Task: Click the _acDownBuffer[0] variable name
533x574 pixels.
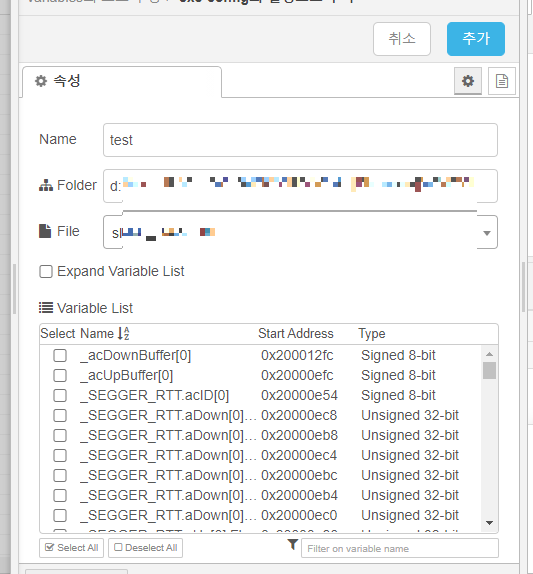Action: point(135,355)
